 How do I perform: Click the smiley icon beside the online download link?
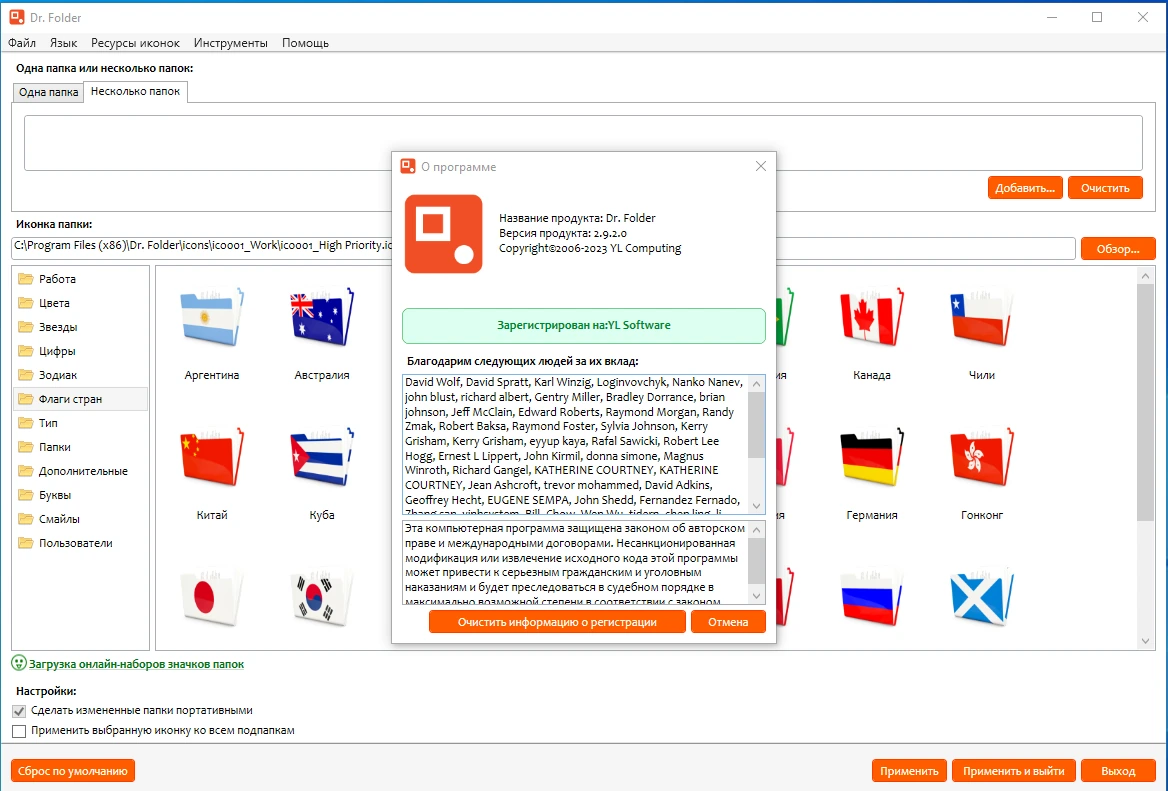point(19,663)
